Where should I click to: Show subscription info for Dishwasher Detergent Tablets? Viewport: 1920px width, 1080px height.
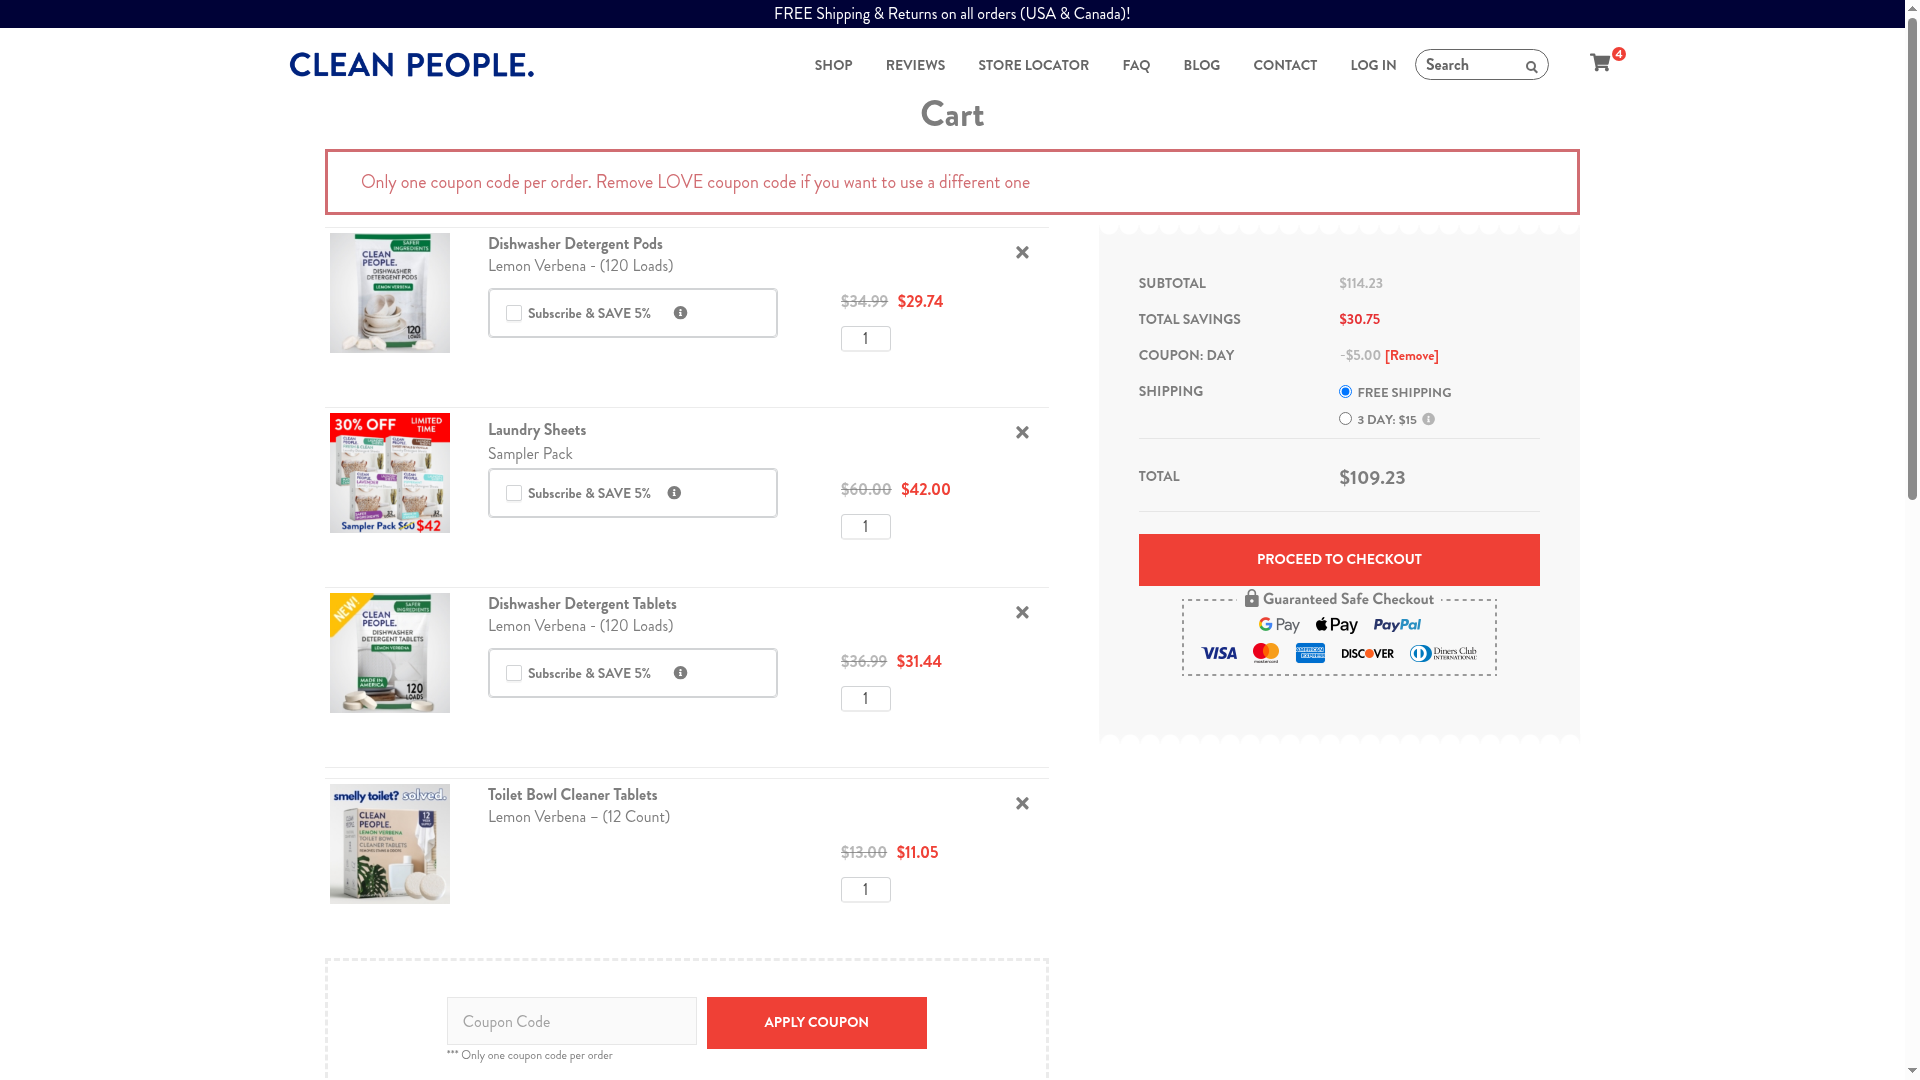tap(680, 673)
